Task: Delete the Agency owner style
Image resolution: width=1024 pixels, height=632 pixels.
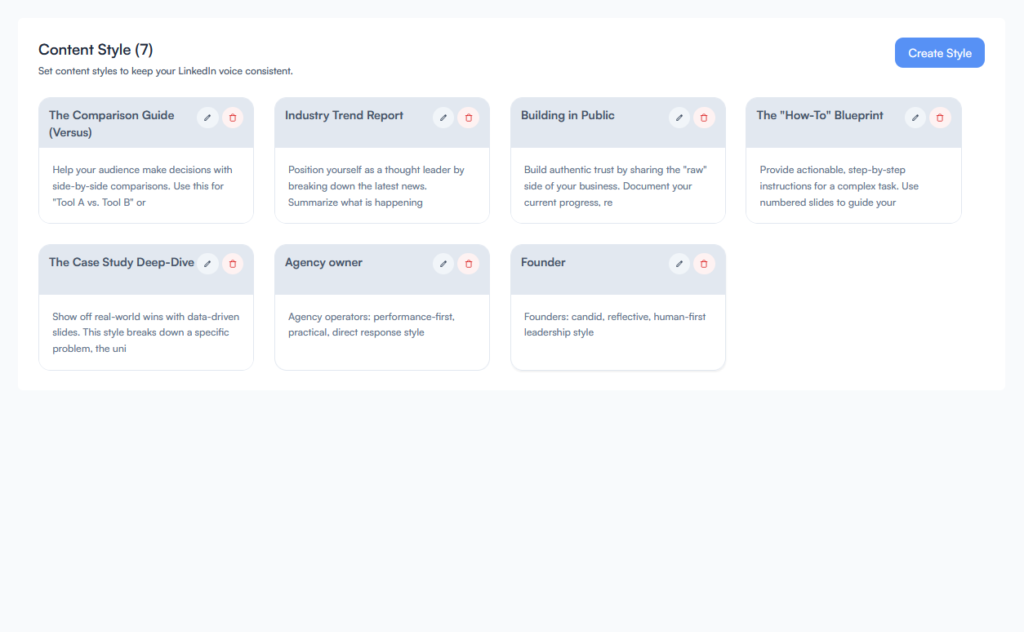Action: 468,264
